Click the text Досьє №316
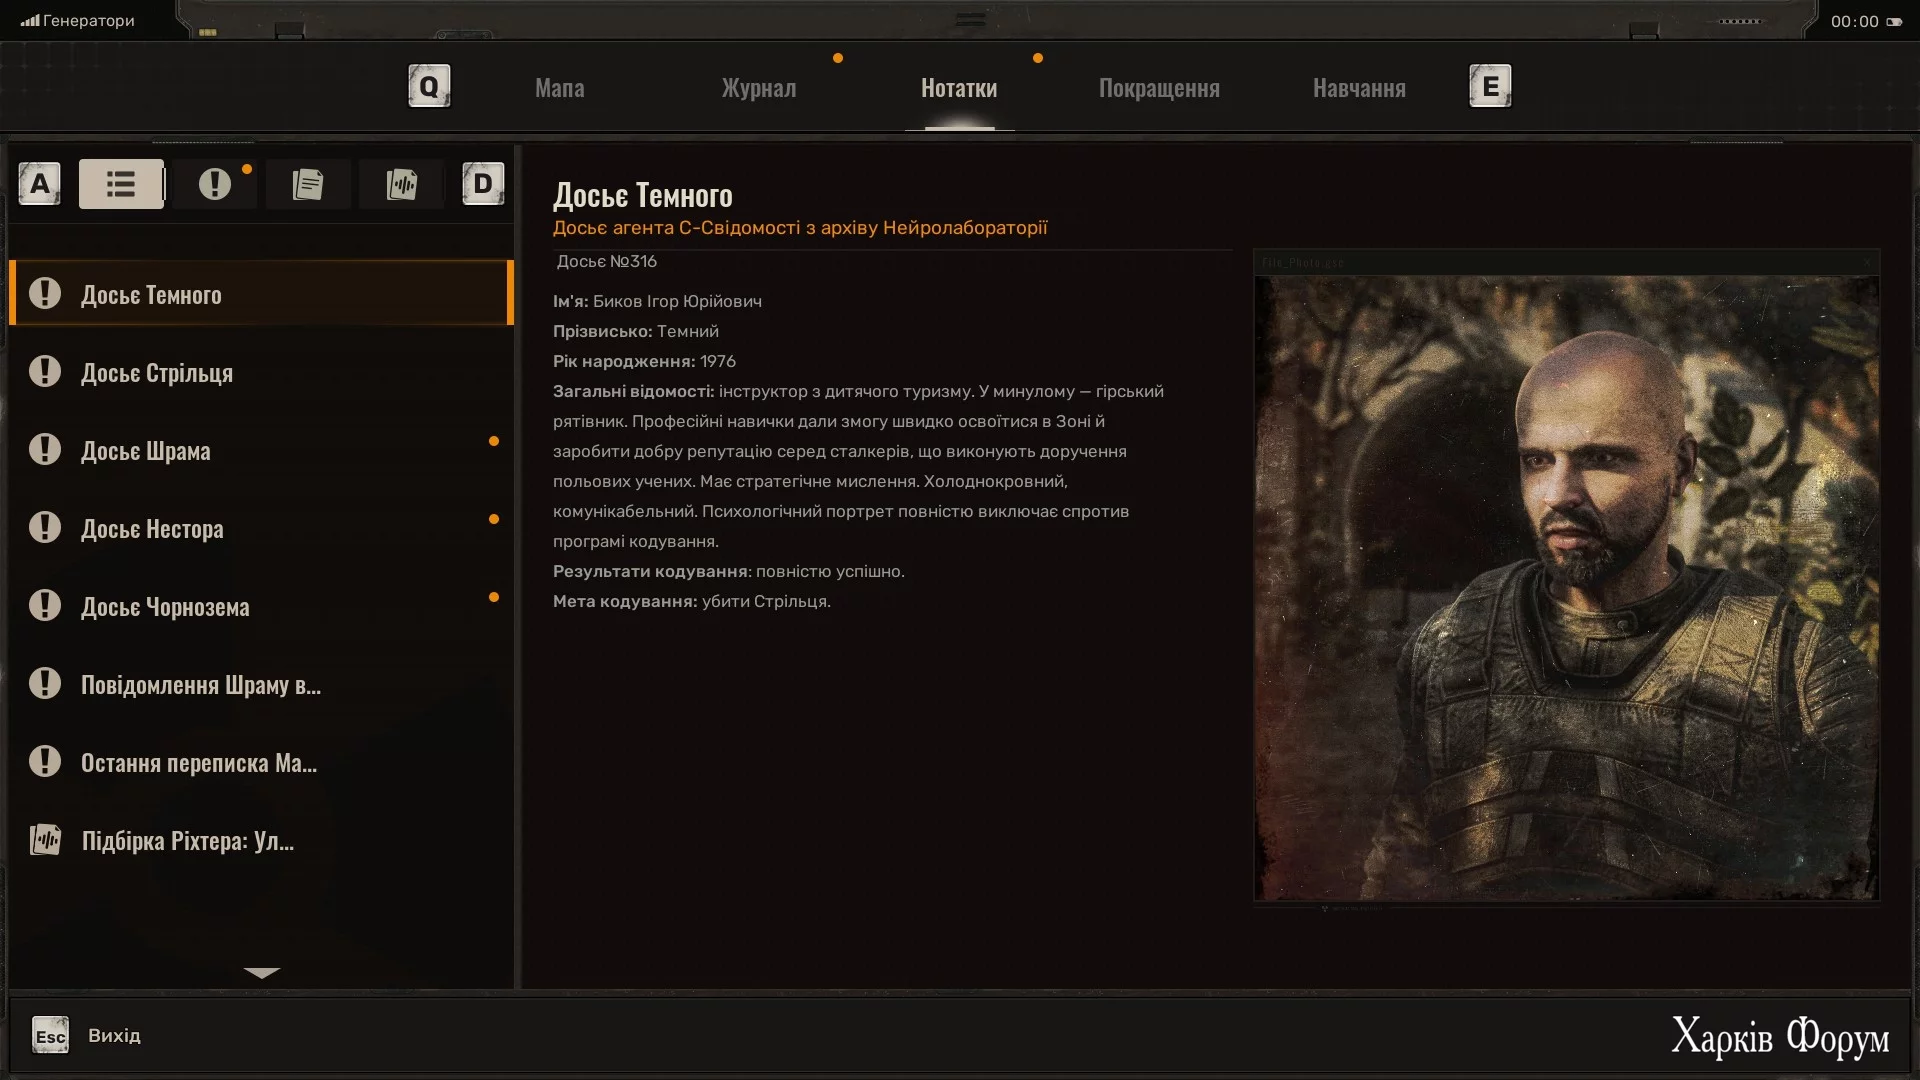This screenshot has height=1080, width=1920. [606, 262]
